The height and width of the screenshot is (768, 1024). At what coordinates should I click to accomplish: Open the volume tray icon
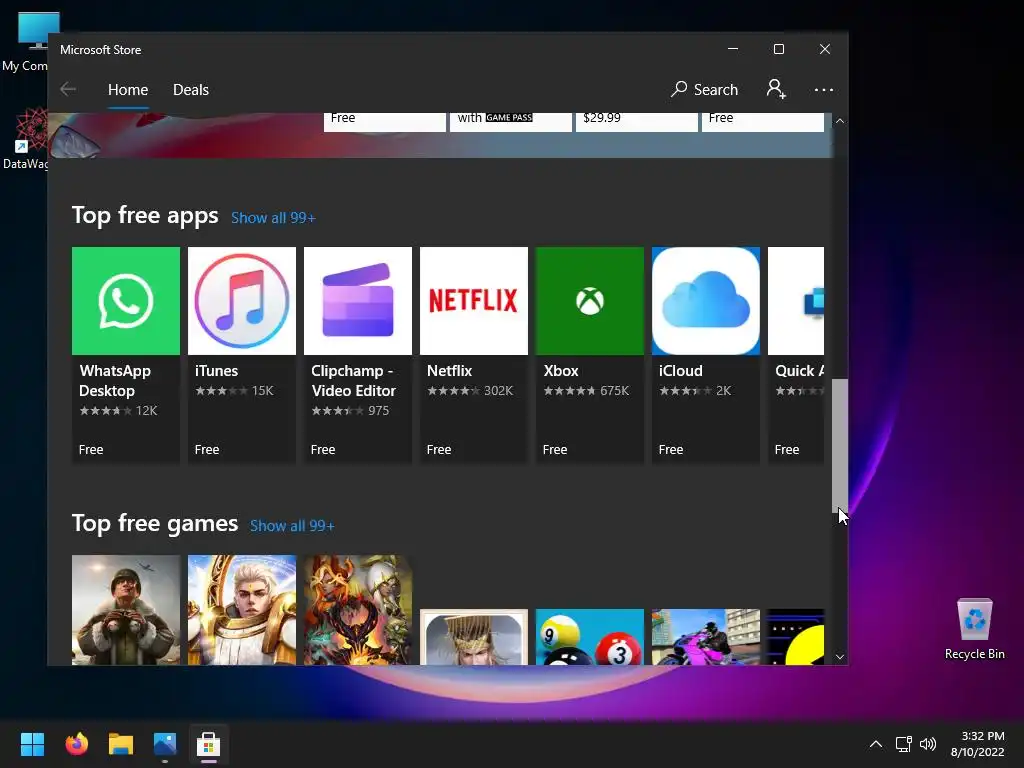point(927,744)
